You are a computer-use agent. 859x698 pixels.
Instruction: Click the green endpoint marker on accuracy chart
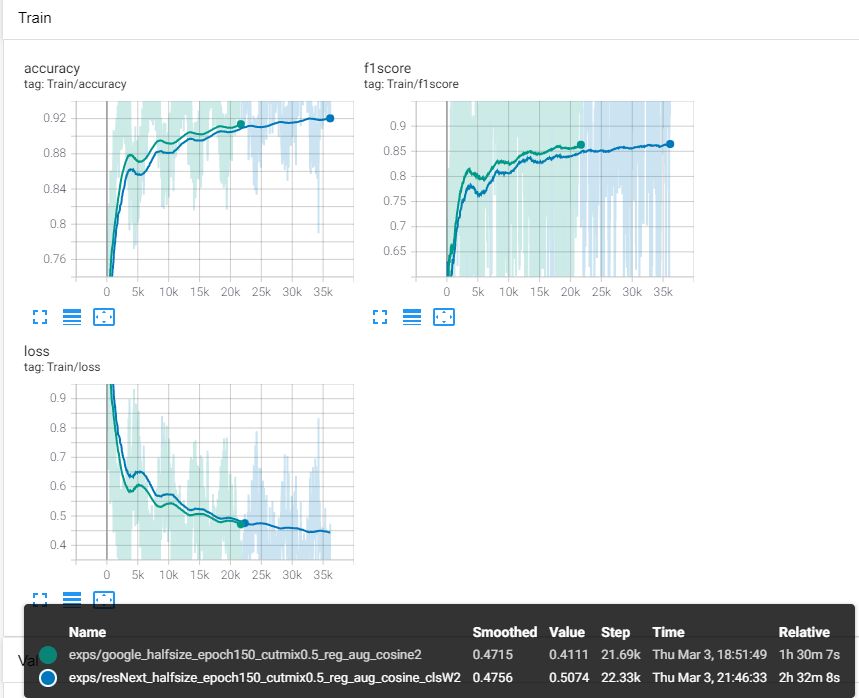point(240,124)
